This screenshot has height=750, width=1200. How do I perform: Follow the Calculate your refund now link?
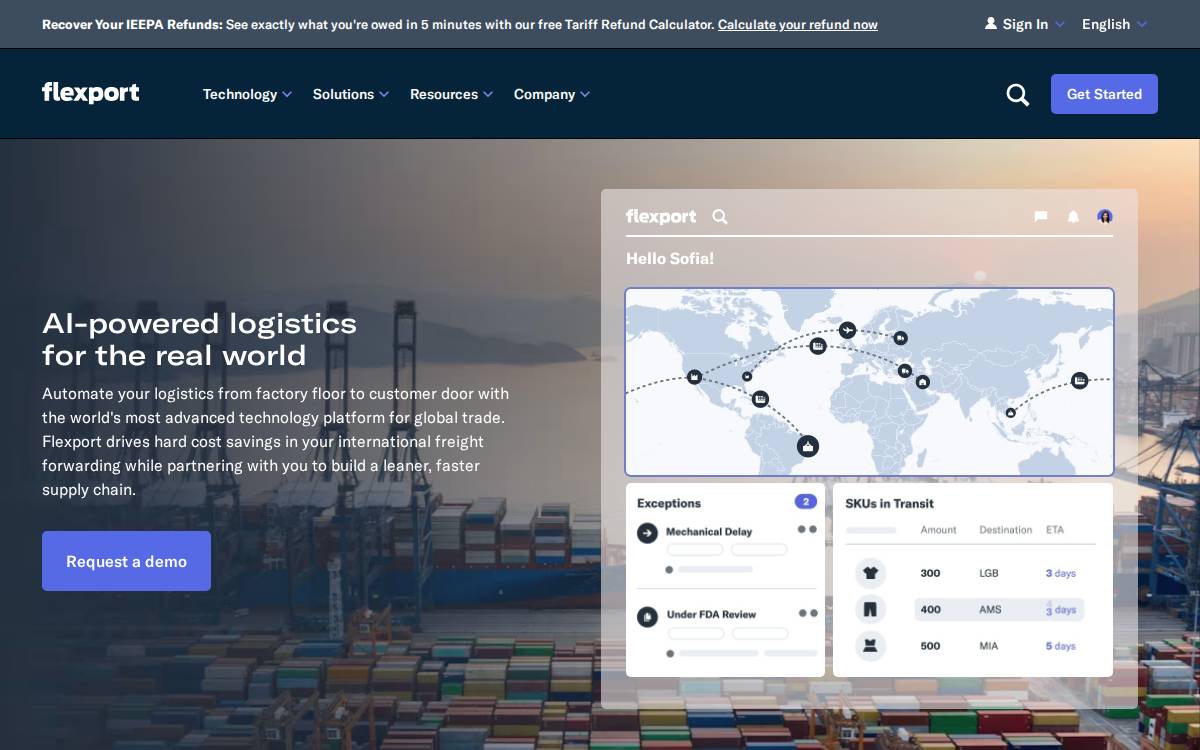[798, 24]
